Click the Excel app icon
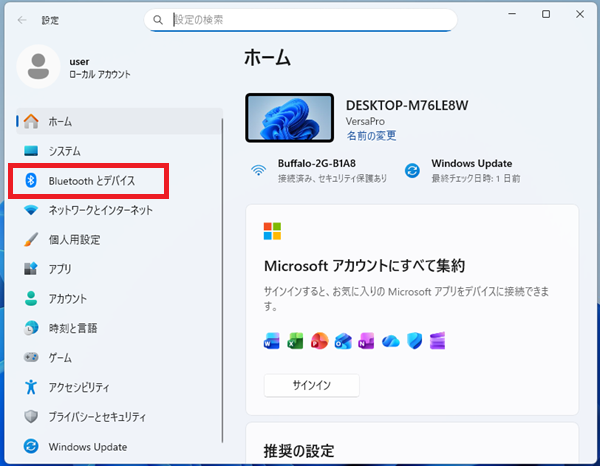This screenshot has height=466, width=600. click(295, 341)
